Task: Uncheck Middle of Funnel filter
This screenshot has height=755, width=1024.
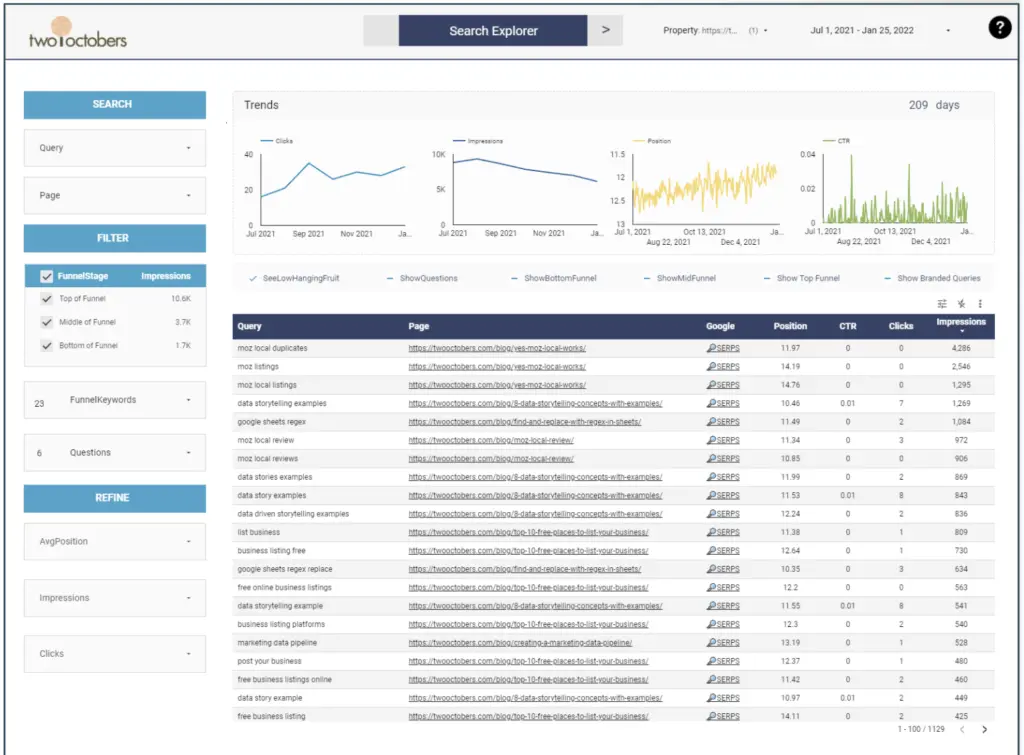Action: point(46,322)
